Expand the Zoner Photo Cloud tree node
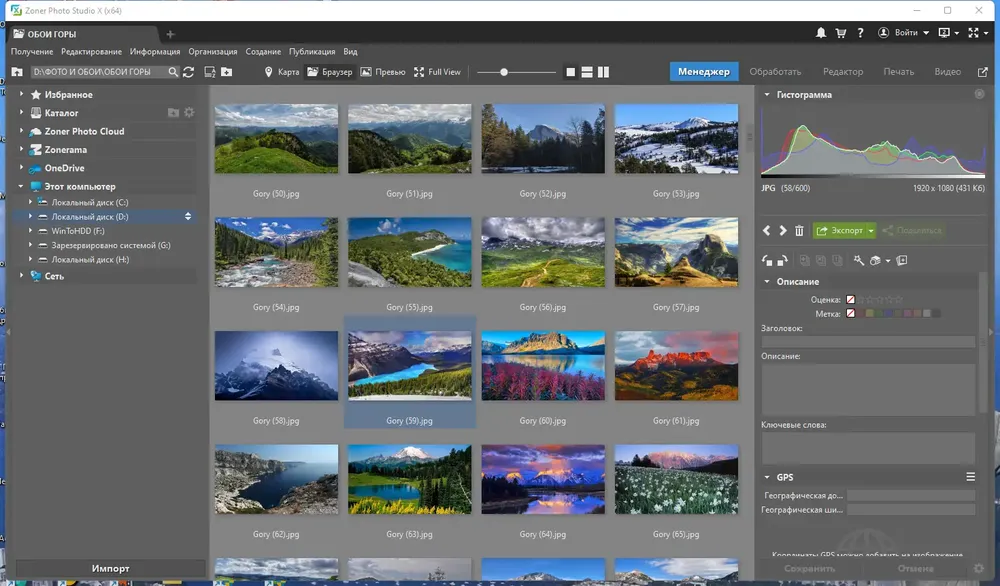The height and width of the screenshot is (586, 1000). pos(21,131)
